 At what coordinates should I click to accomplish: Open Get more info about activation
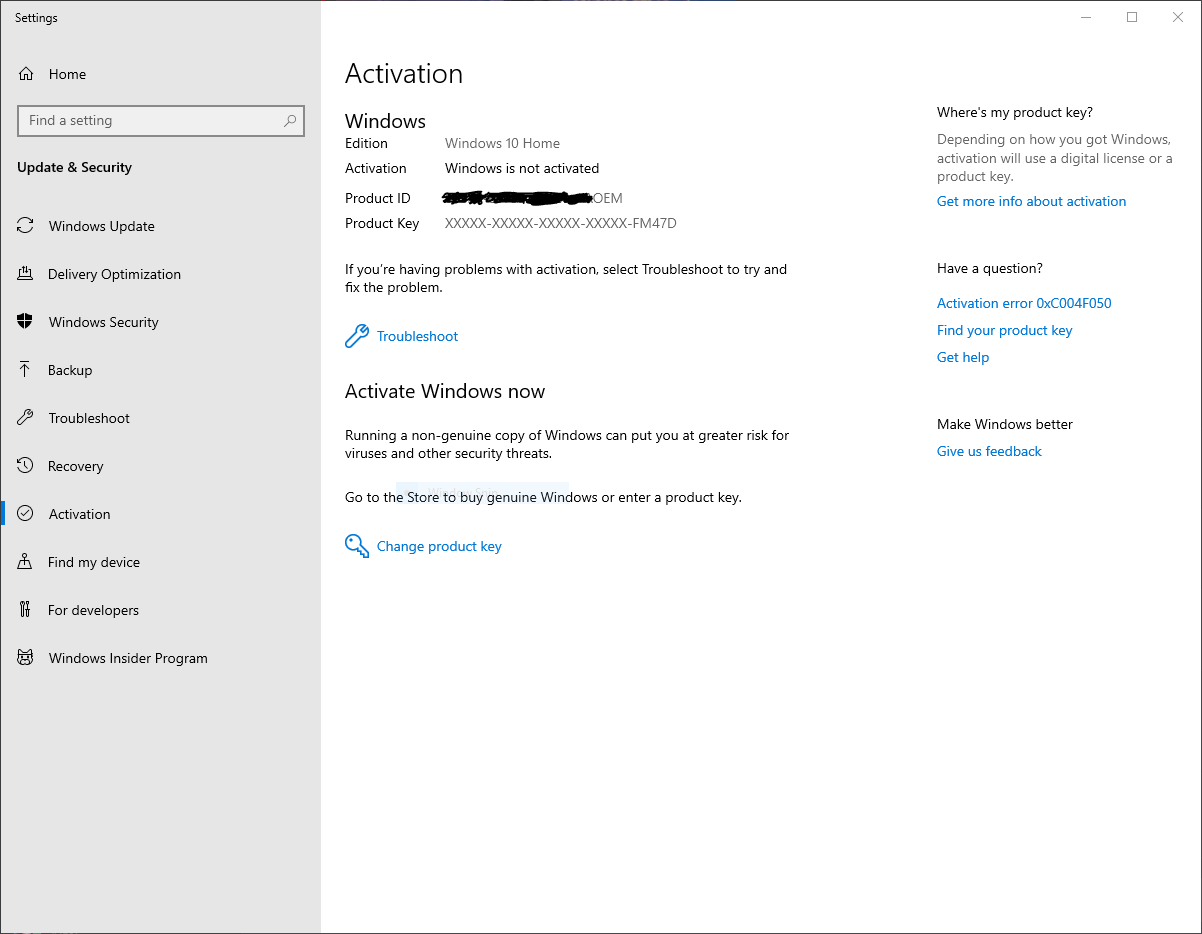[1031, 201]
